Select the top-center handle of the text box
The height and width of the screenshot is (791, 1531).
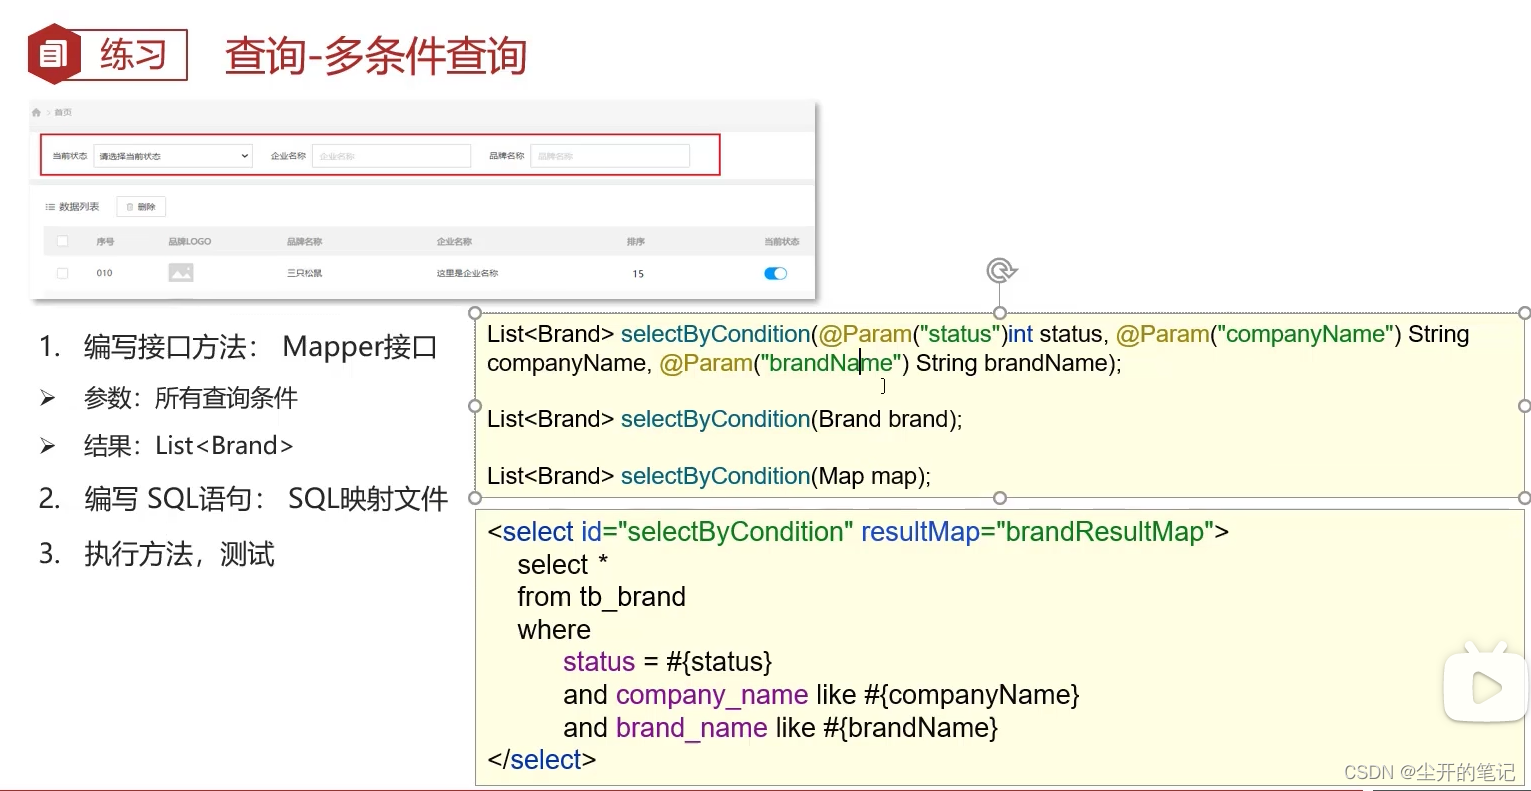pyautogui.click(x=1000, y=313)
